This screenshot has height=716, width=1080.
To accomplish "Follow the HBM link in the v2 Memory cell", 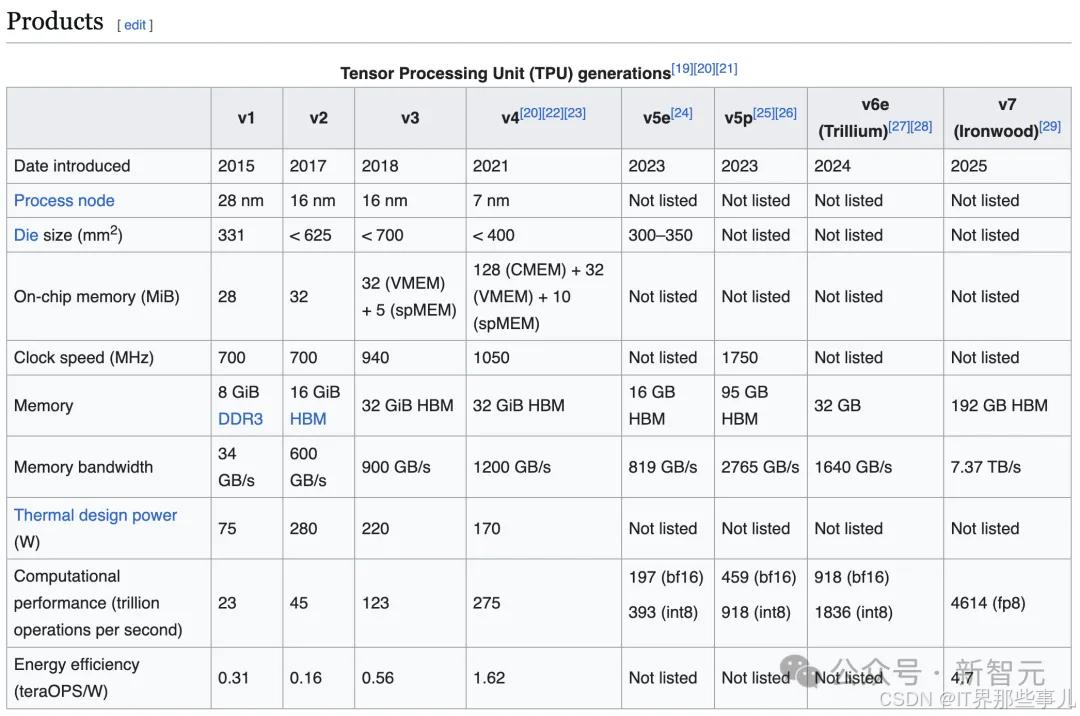I will (308, 419).
